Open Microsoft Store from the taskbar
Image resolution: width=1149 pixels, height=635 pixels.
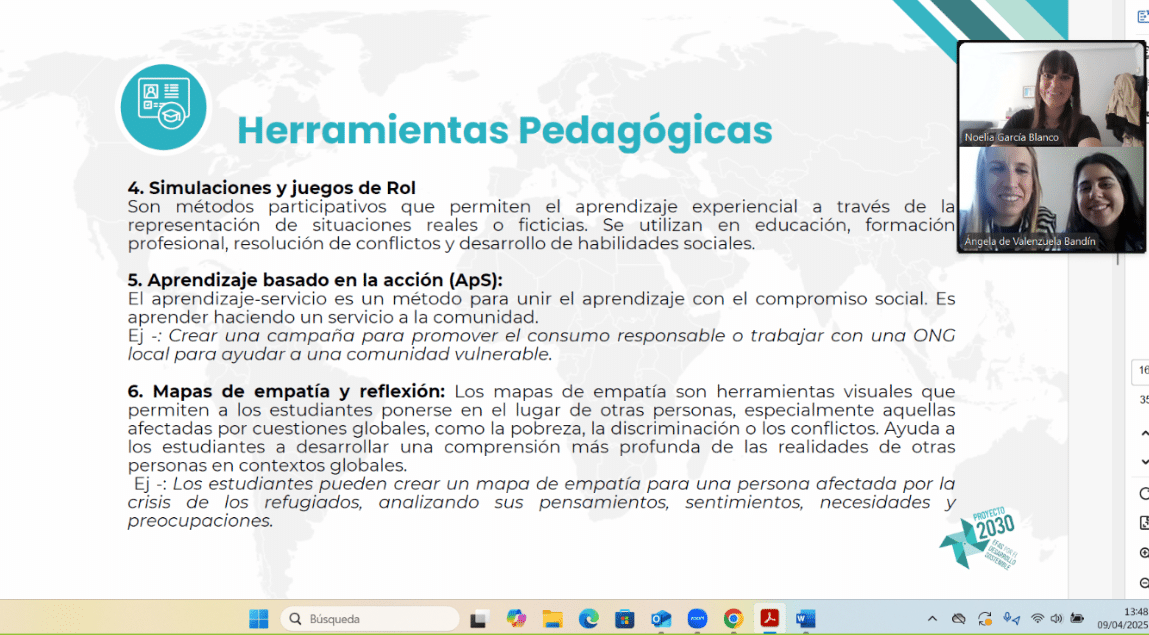point(625,619)
